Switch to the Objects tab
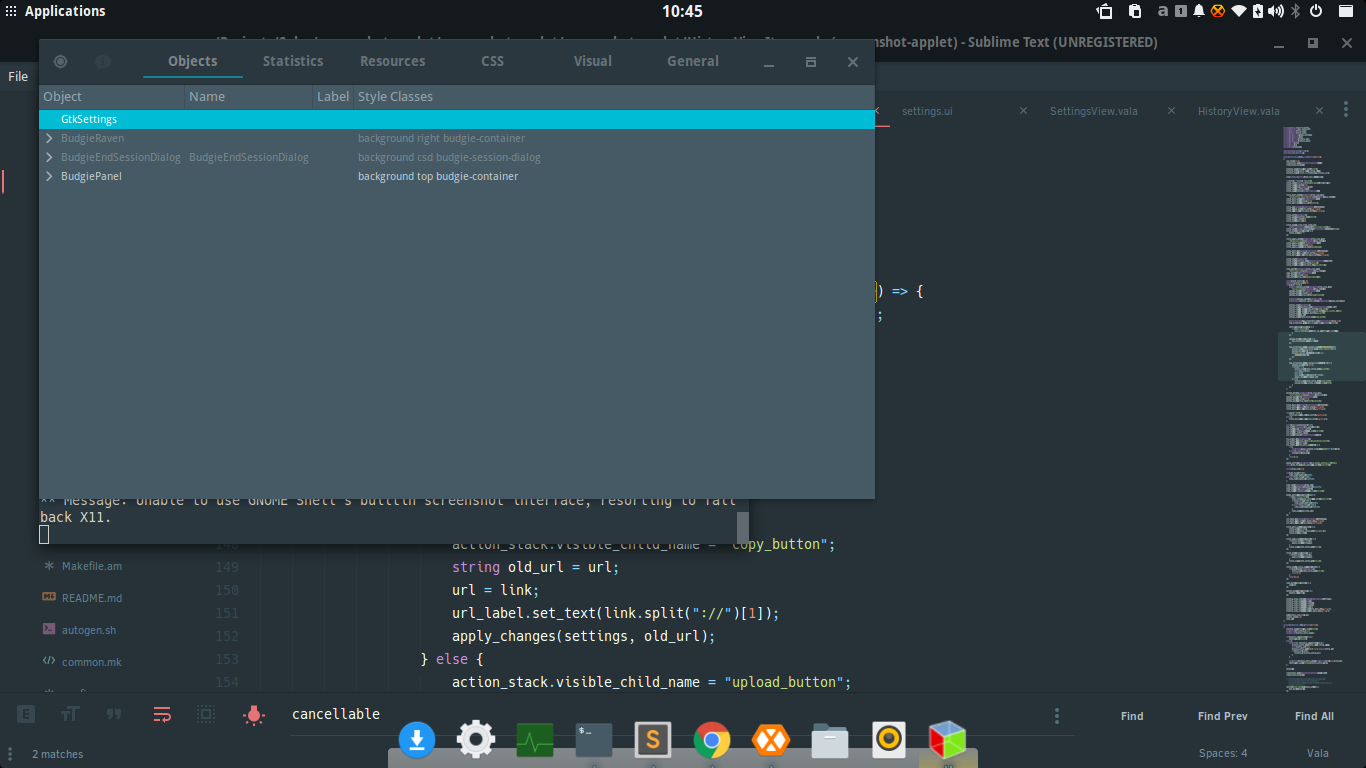The width and height of the screenshot is (1366, 768). tap(193, 61)
